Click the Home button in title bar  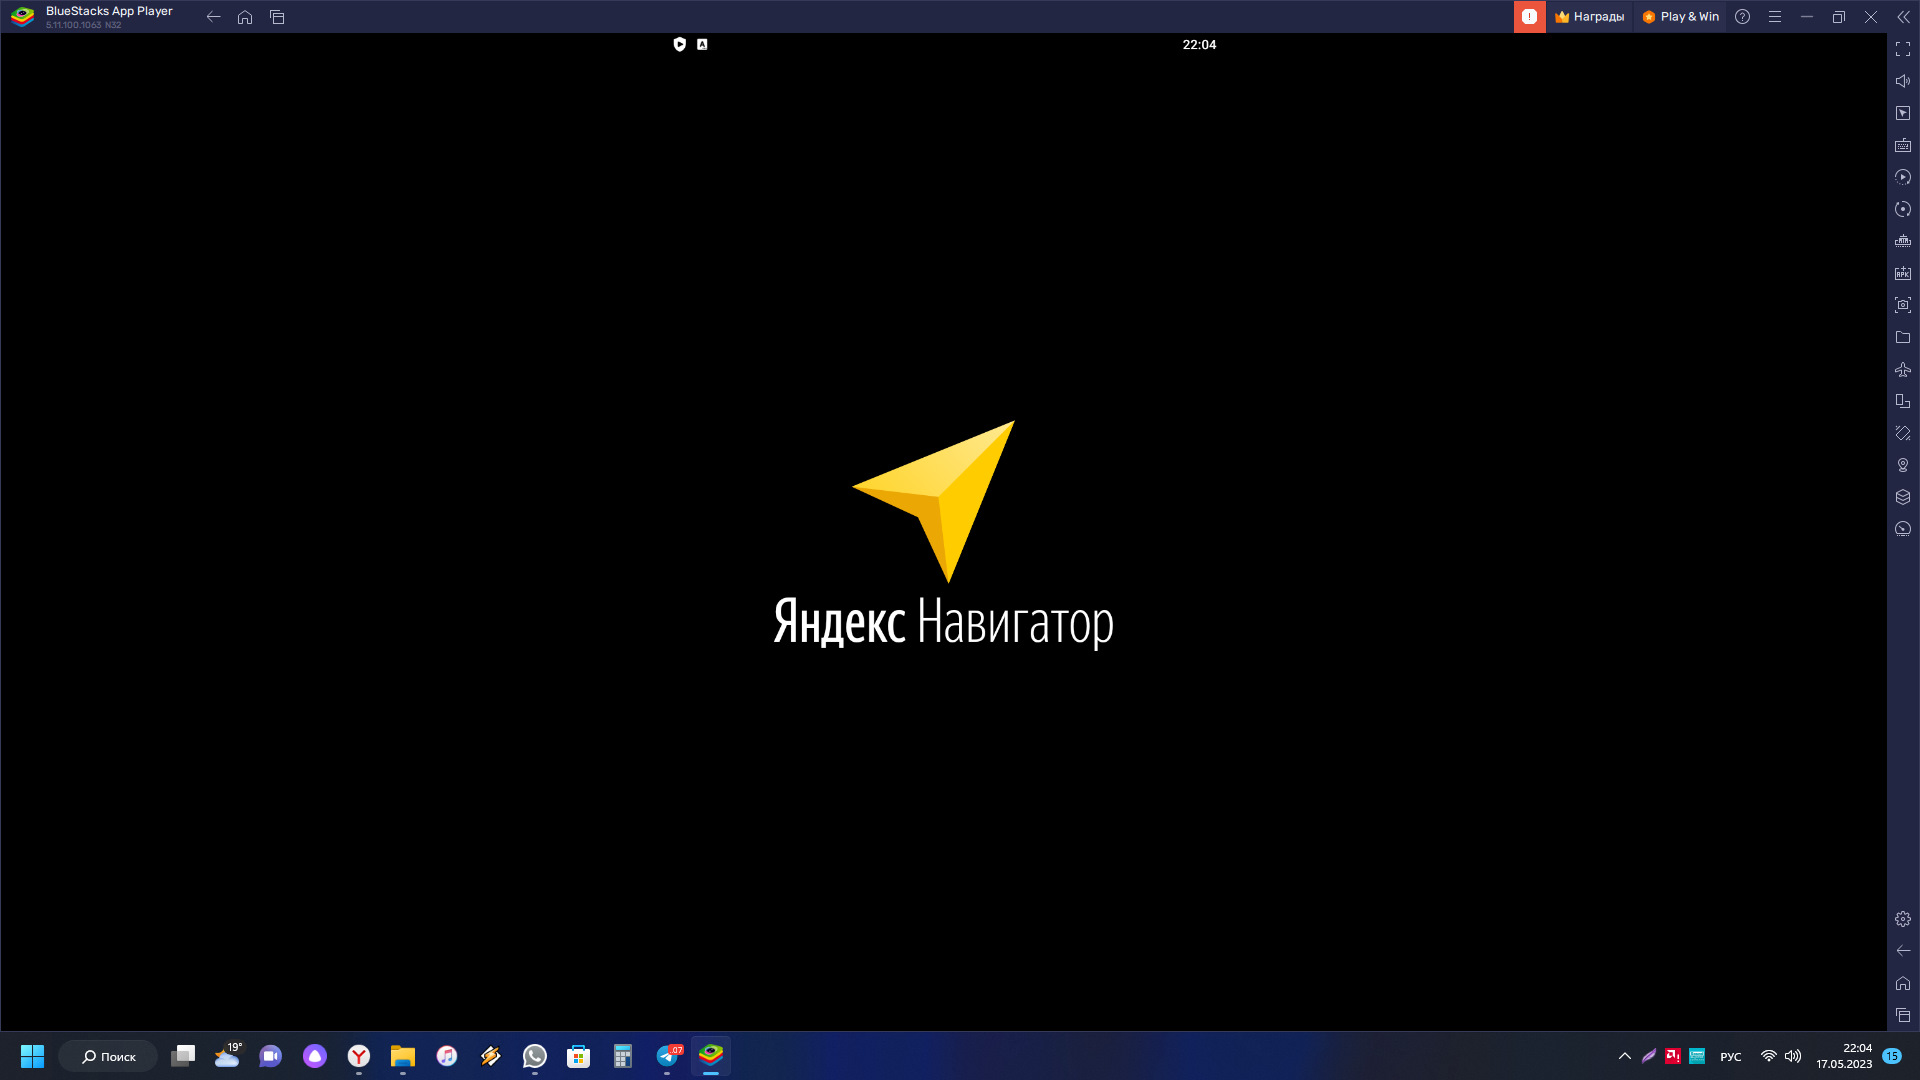(x=245, y=17)
